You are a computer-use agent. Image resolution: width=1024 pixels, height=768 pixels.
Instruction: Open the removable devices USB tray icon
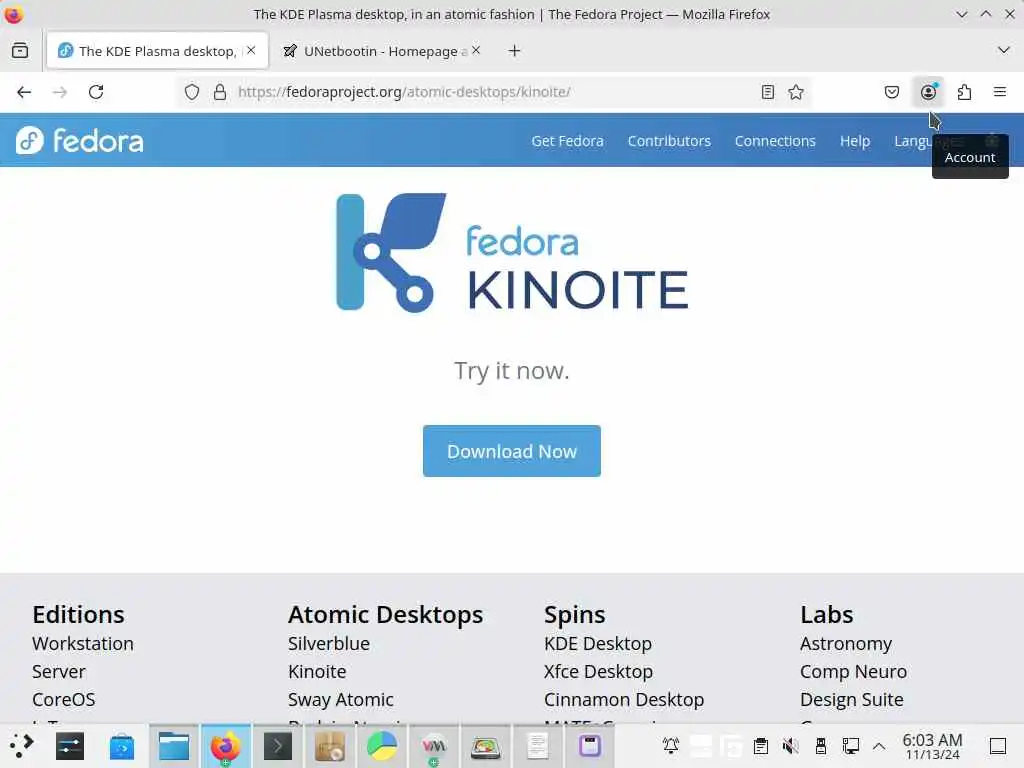[821, 745]
